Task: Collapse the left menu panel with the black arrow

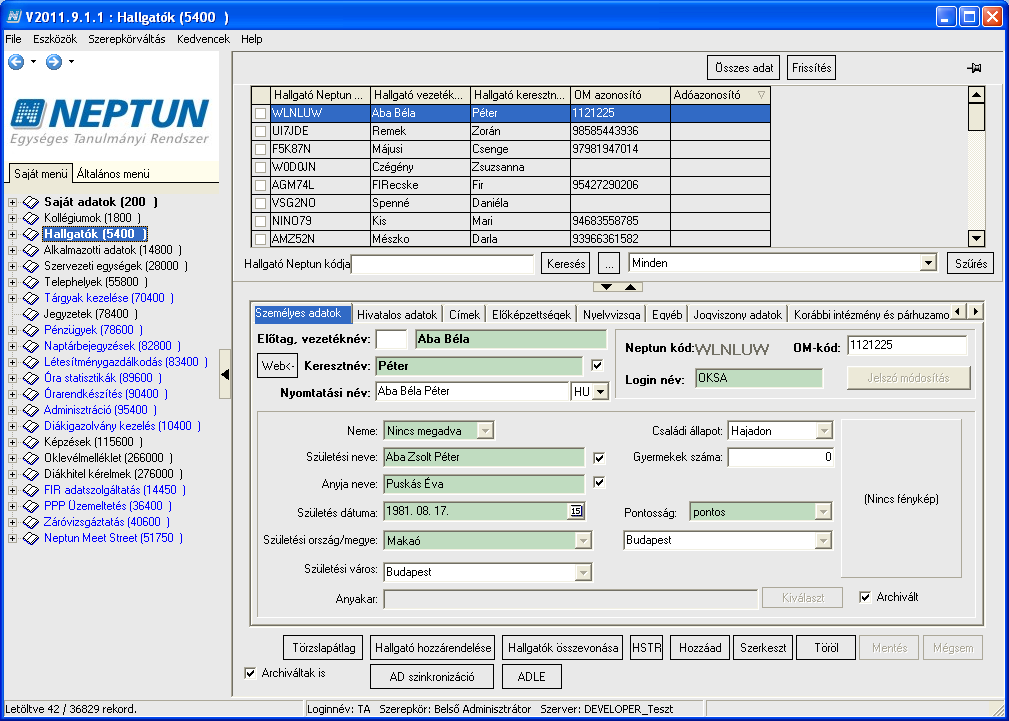Action: (225, 374)
